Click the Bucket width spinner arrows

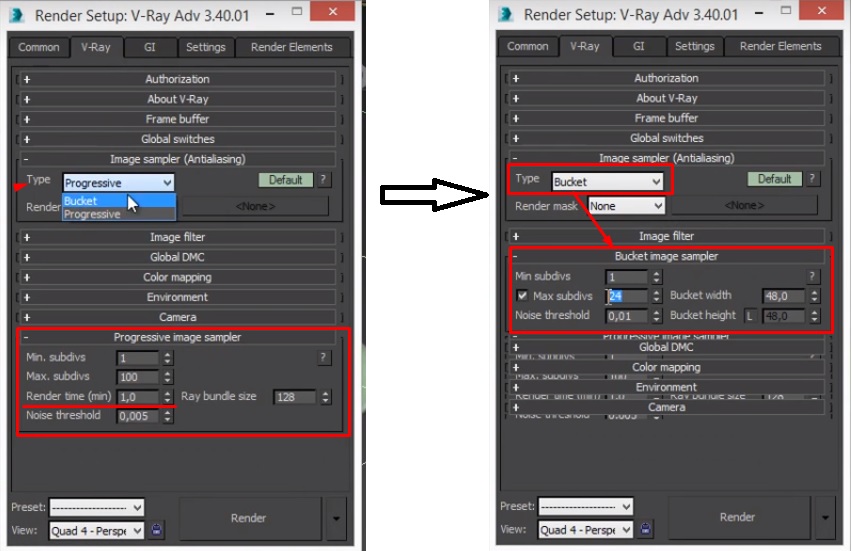pyautogui.click(x=814, y=296)
